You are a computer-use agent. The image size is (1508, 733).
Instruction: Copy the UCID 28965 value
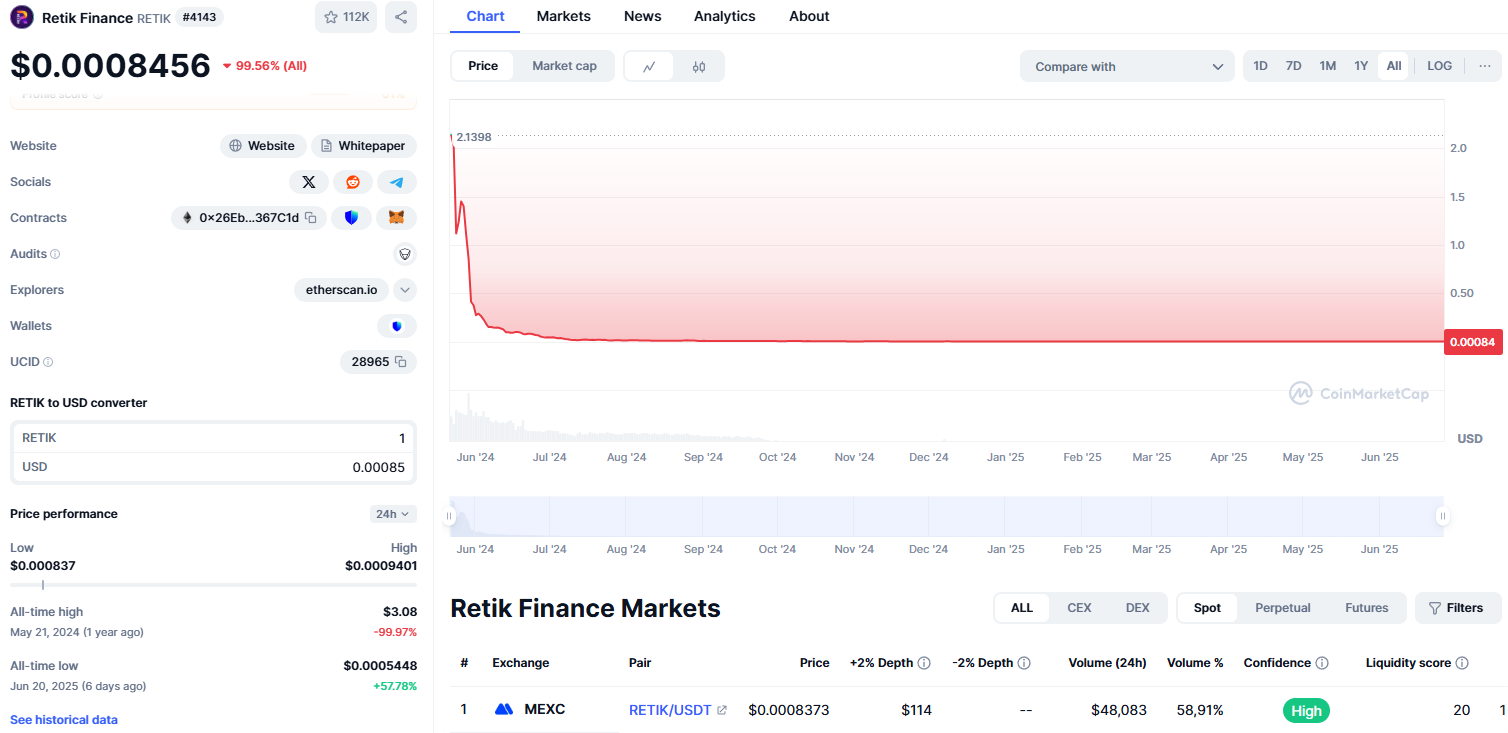pos(400,362)
